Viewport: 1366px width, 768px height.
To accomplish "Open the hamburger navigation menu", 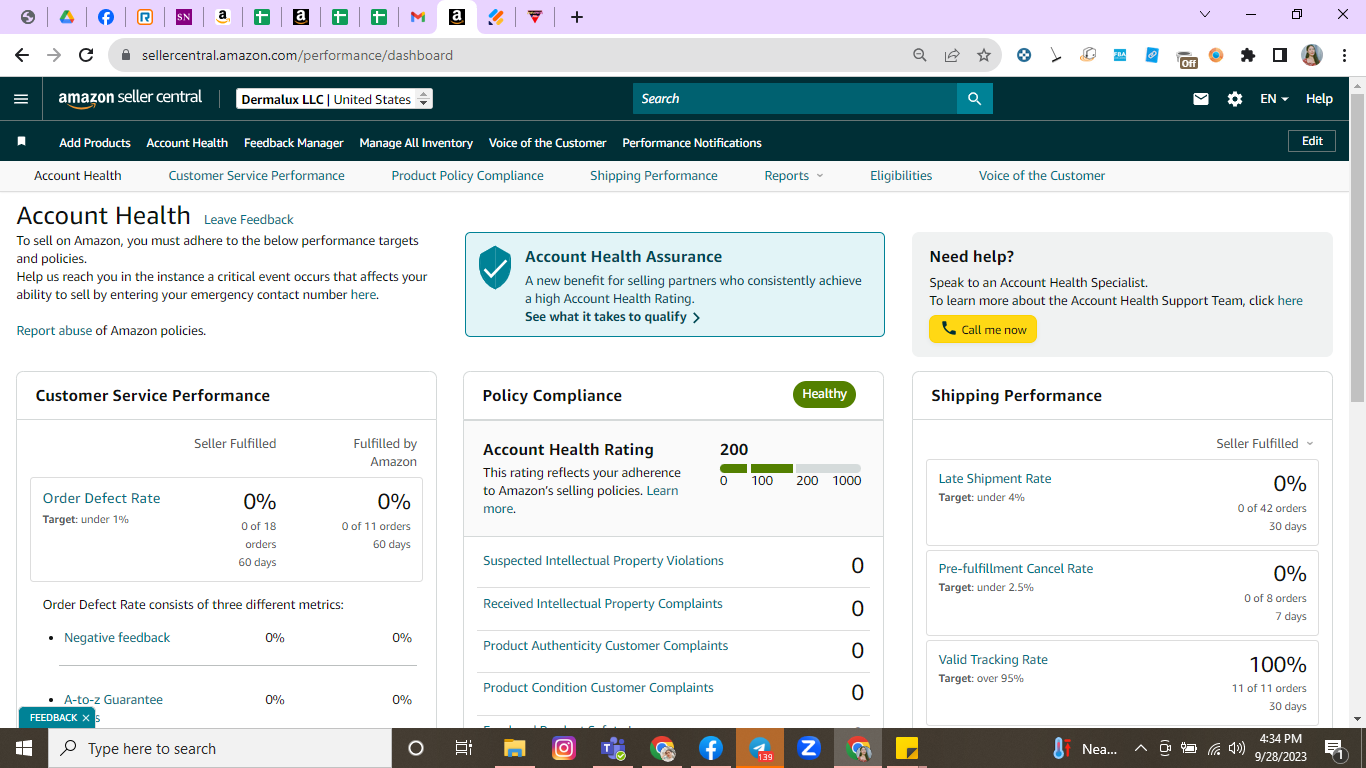I will tap(21, 99).
